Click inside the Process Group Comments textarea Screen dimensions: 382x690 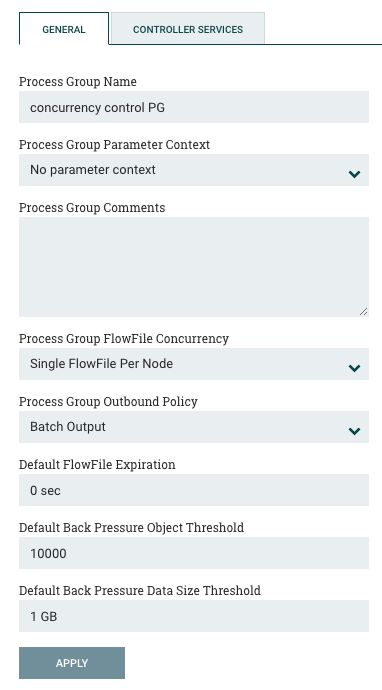pos(194,267)
